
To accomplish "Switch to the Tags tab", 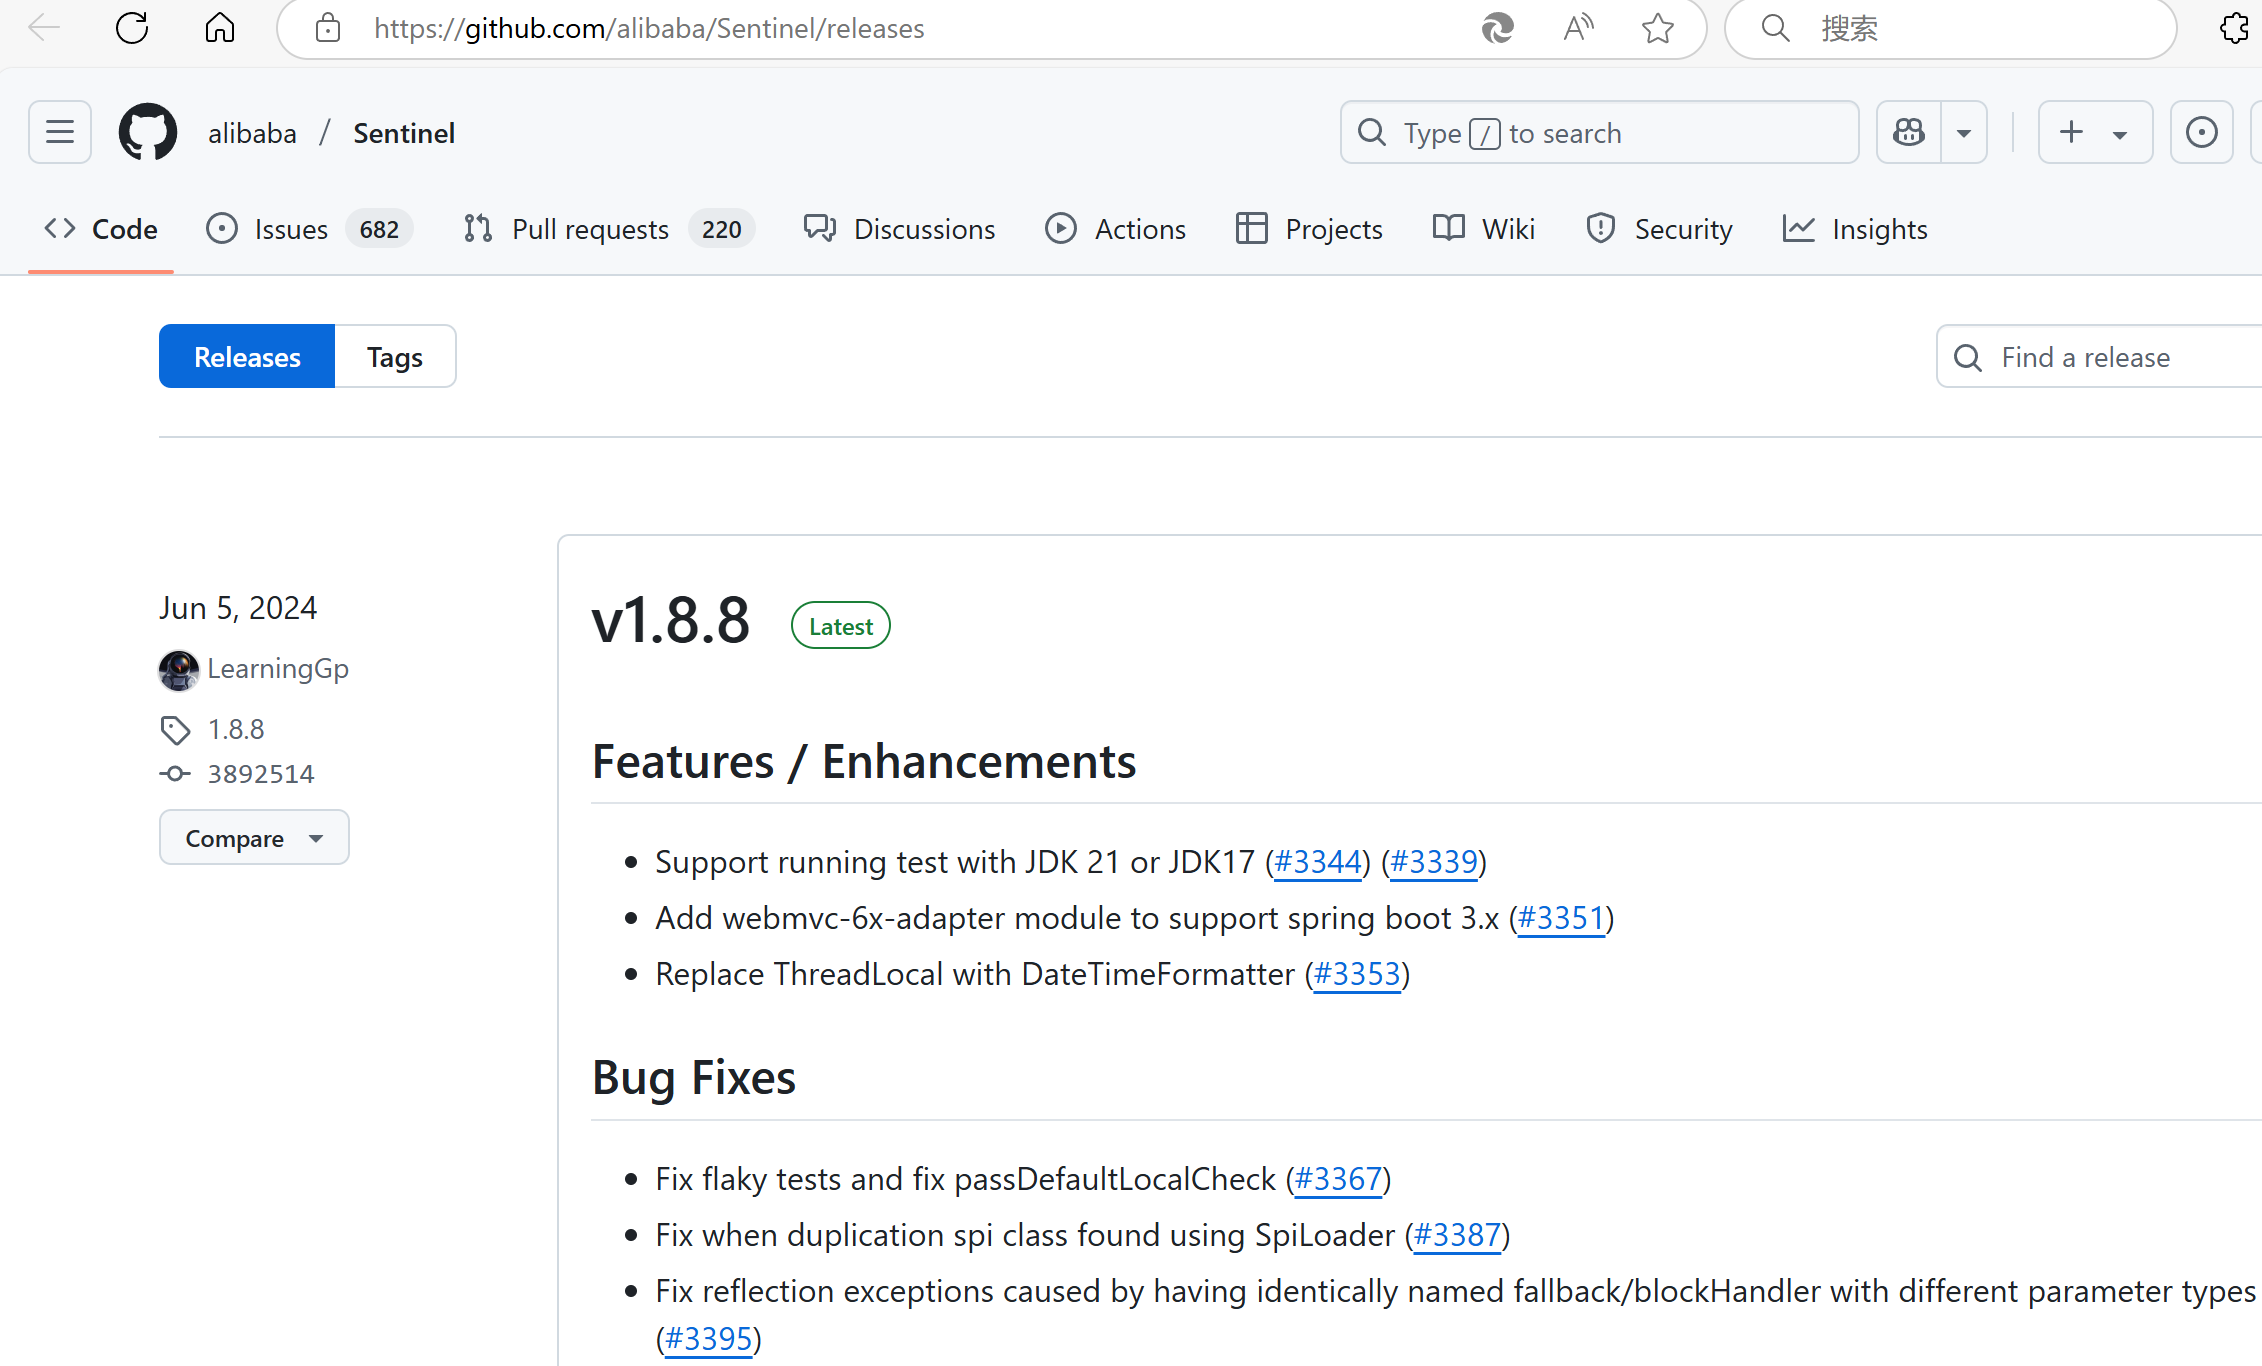I will click(x=395, y=357).
